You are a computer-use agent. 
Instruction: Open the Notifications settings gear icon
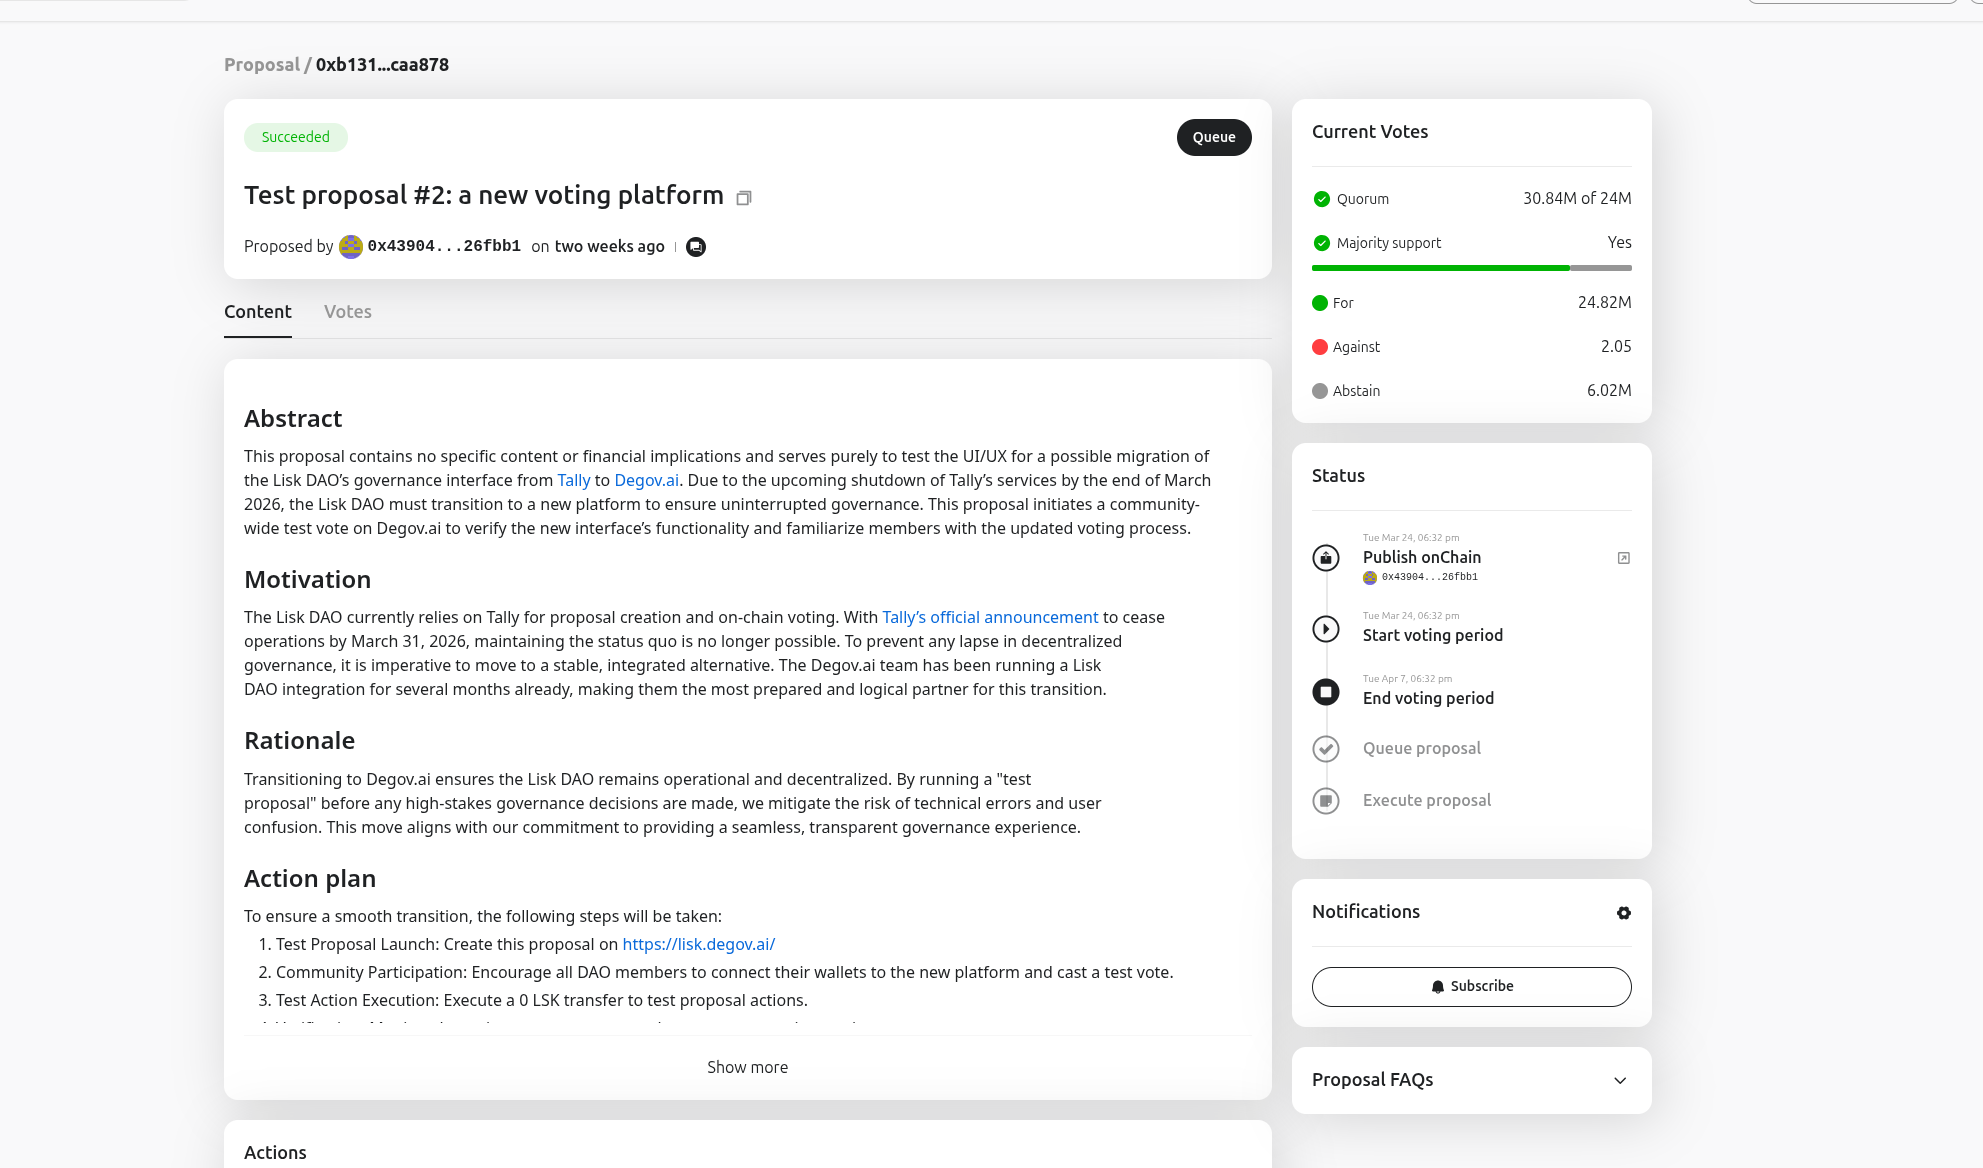click(1623, 913)
